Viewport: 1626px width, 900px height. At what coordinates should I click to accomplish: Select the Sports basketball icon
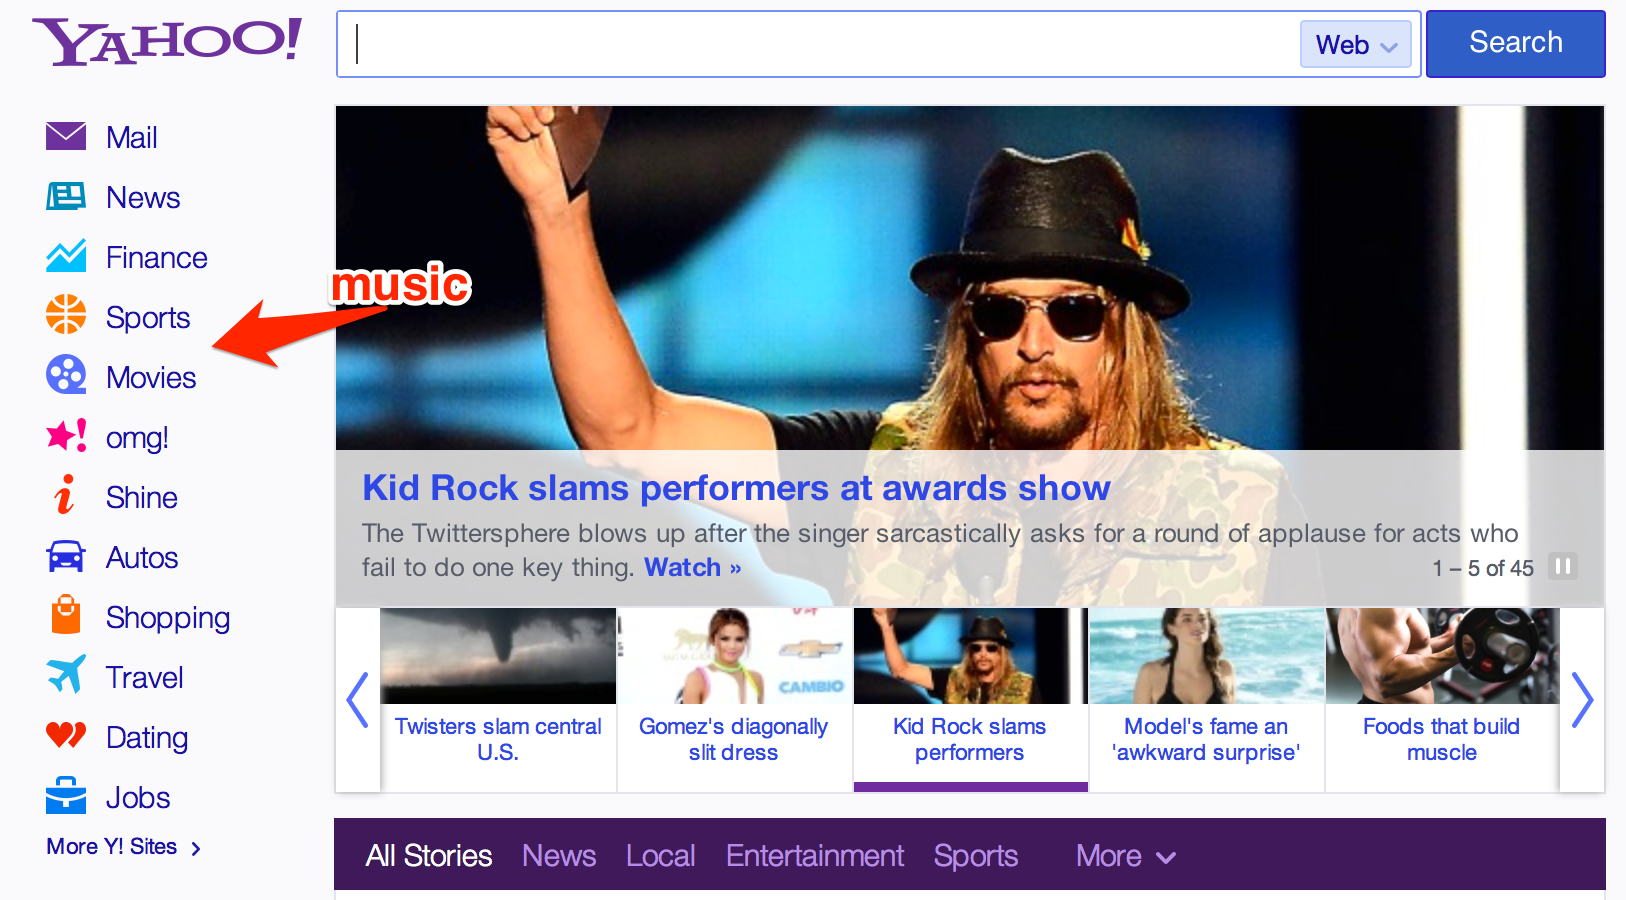click(66, 315)
